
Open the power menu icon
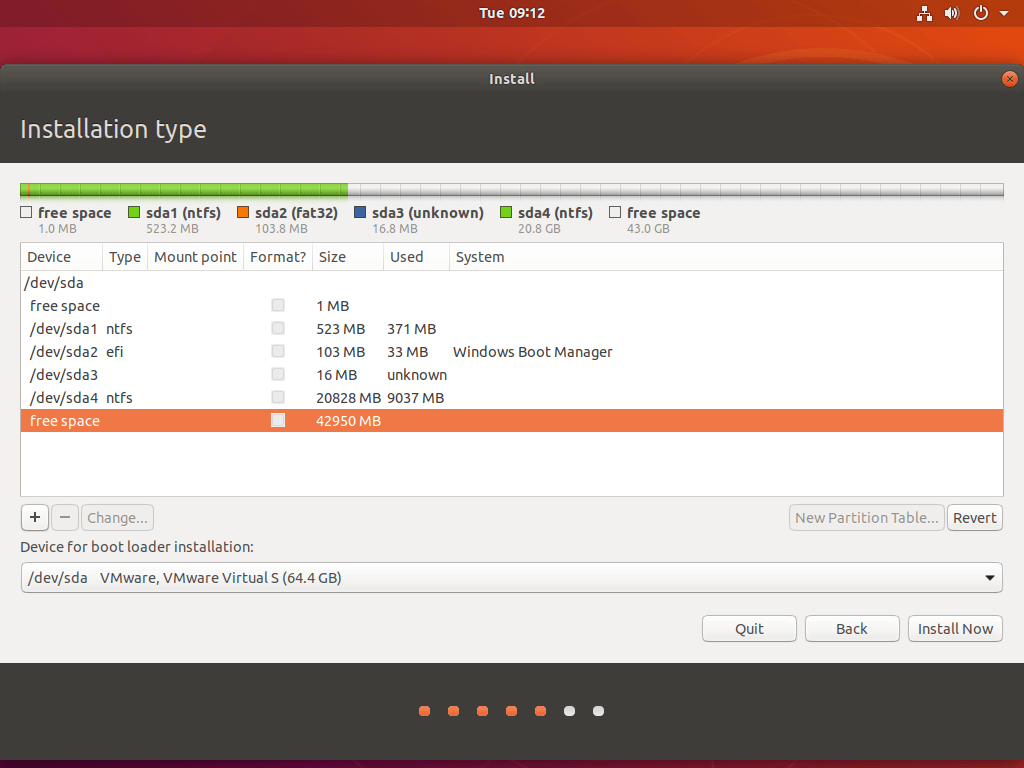pos(981,13)
